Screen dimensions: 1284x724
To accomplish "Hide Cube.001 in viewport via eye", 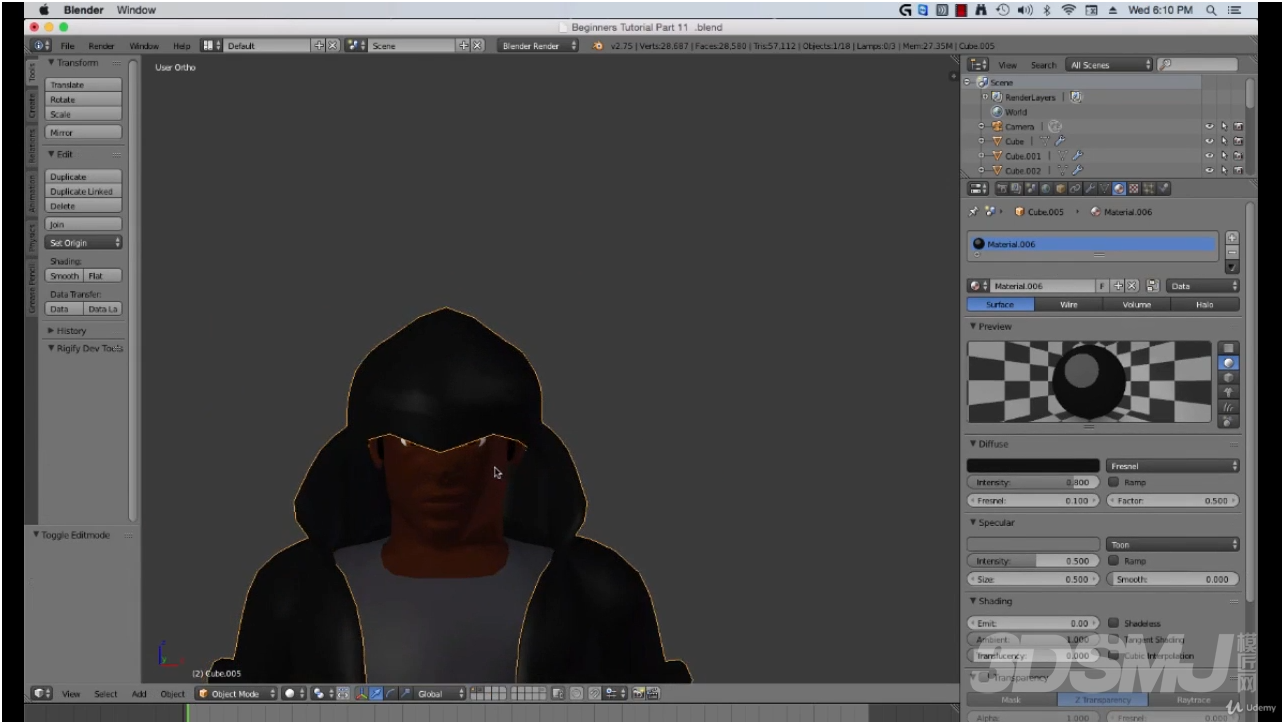I will tap(1209, 156).
